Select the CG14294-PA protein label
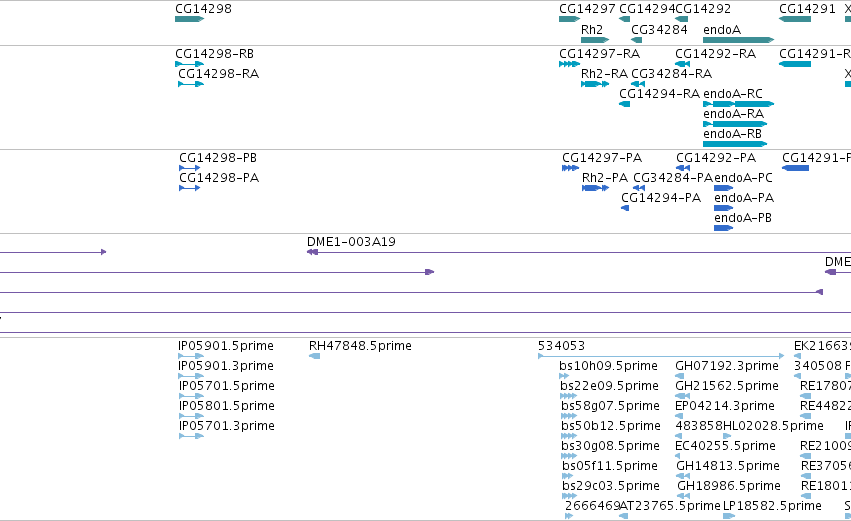The width and height of the screenshot is (851, 521). click(661, 198)
